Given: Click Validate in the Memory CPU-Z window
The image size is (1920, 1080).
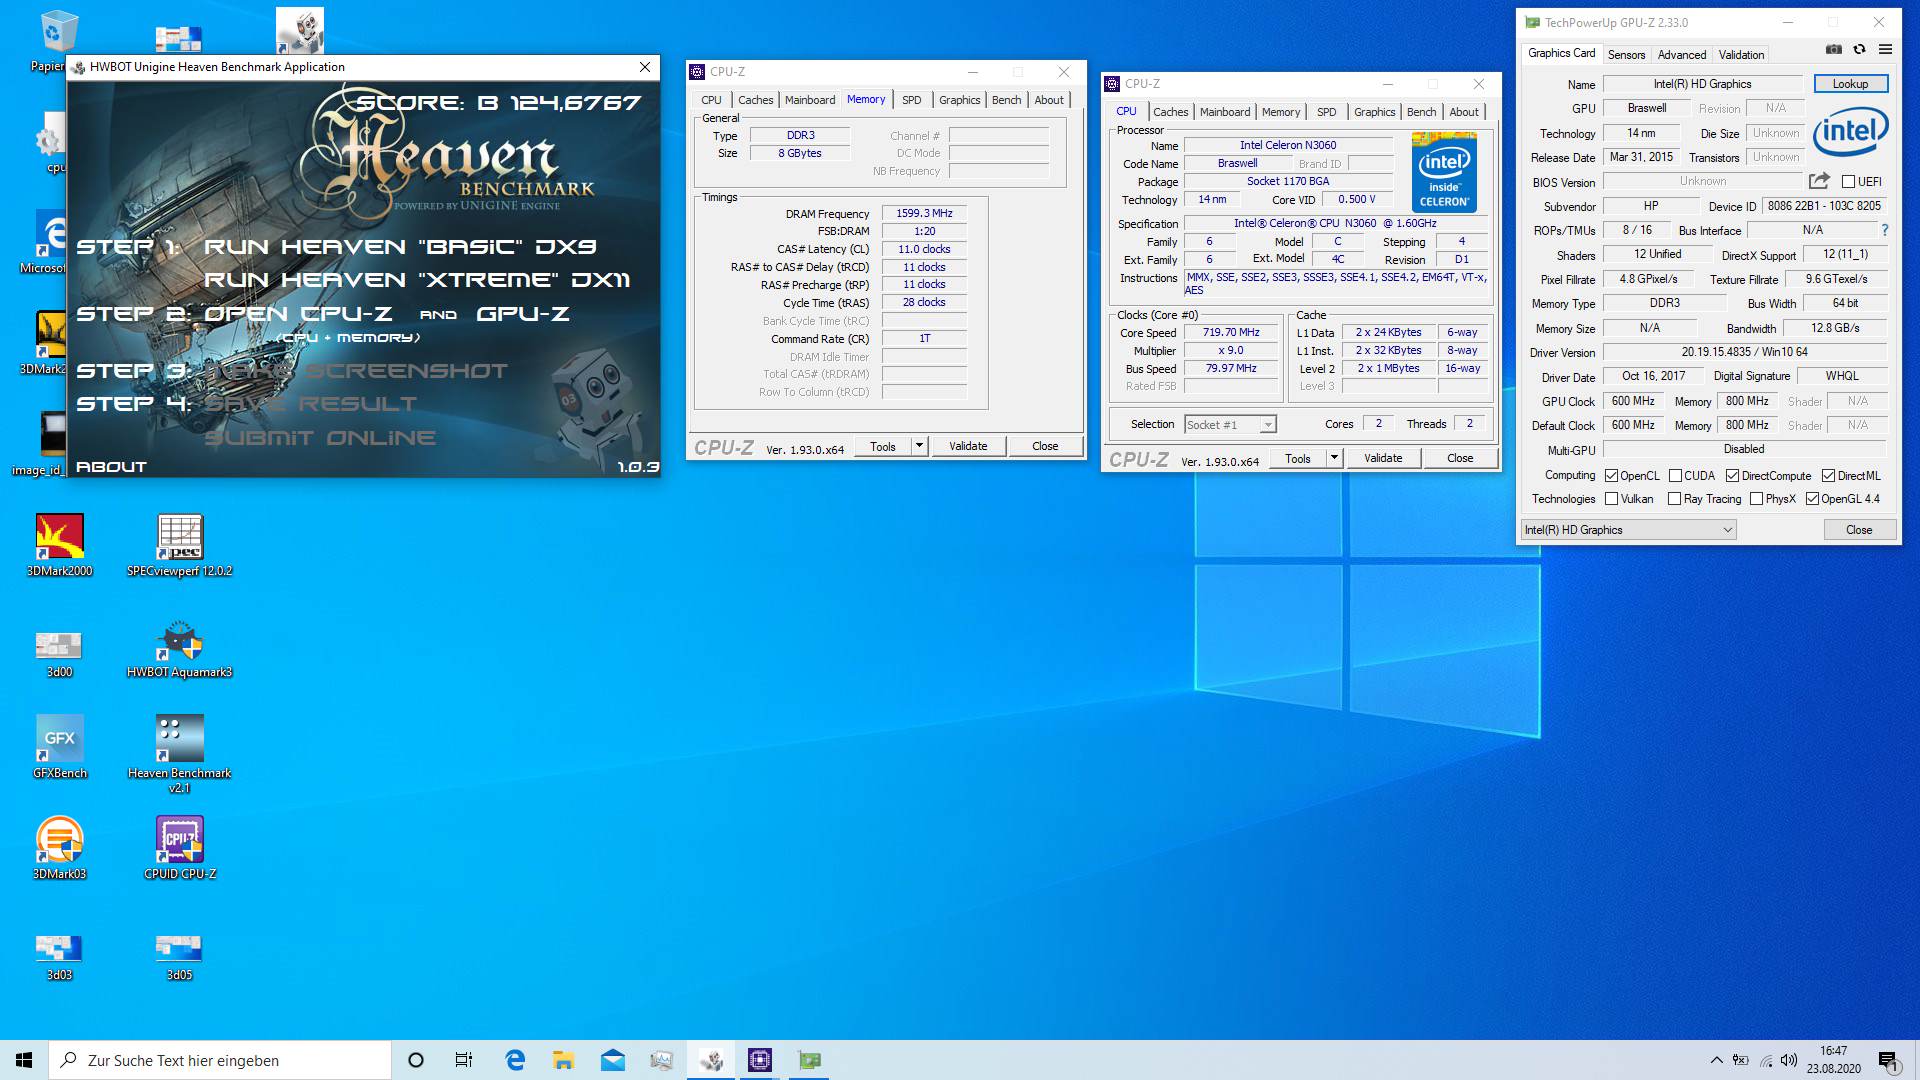Looking at the screenshot, I should [x=968, y=446].
